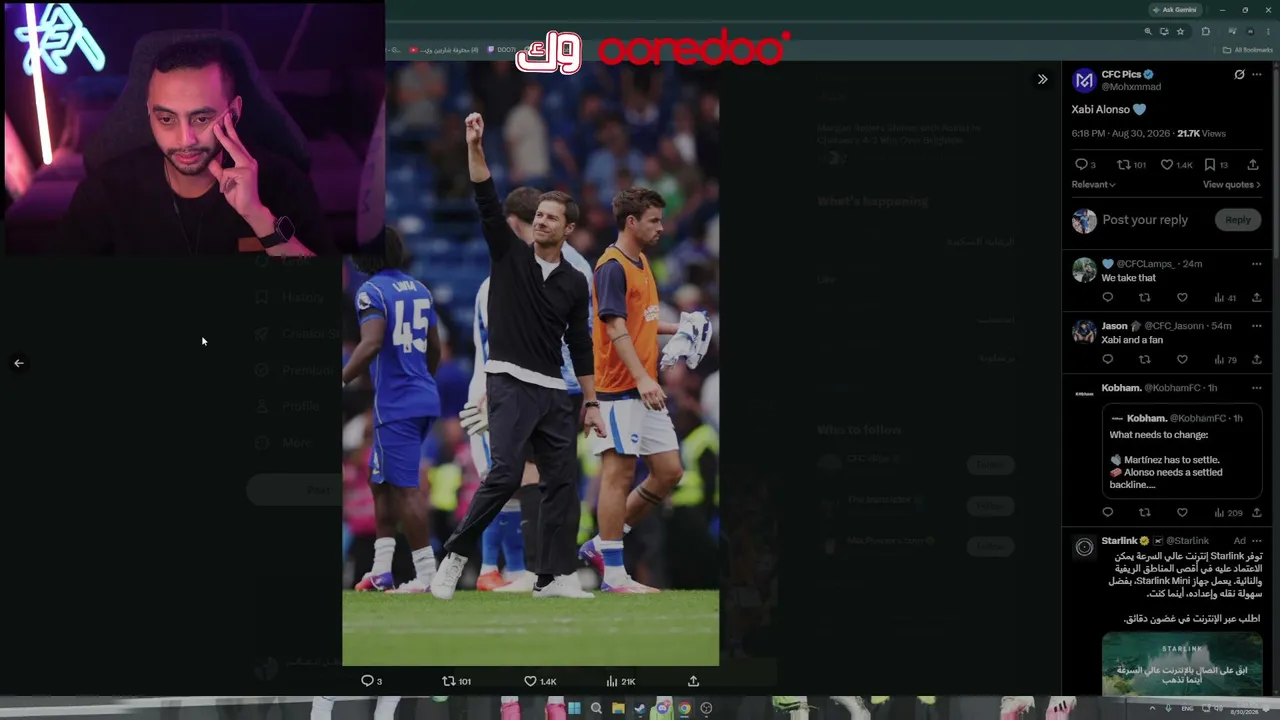Click the 6:18 PM Aug 30, 2026 timestamp
1280x720 pixels.
(x=1121, y=134)
